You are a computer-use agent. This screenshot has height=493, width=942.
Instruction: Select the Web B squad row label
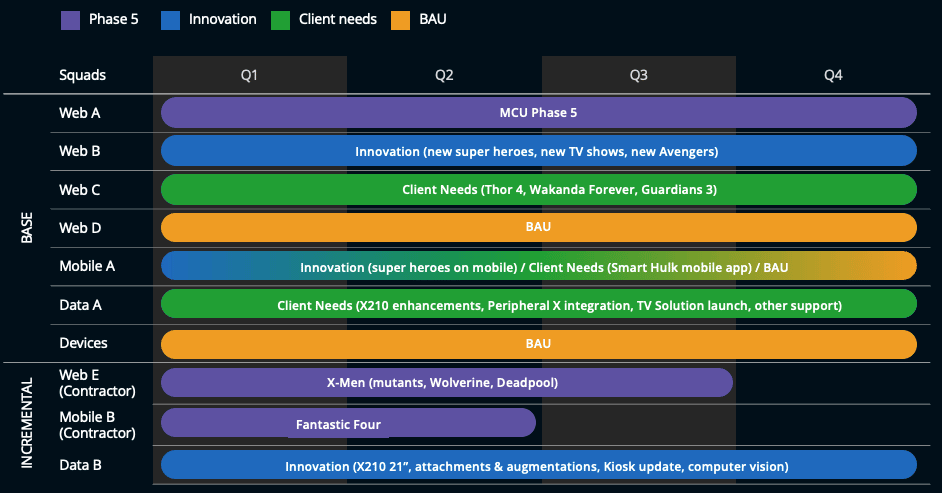click(79, 151)
